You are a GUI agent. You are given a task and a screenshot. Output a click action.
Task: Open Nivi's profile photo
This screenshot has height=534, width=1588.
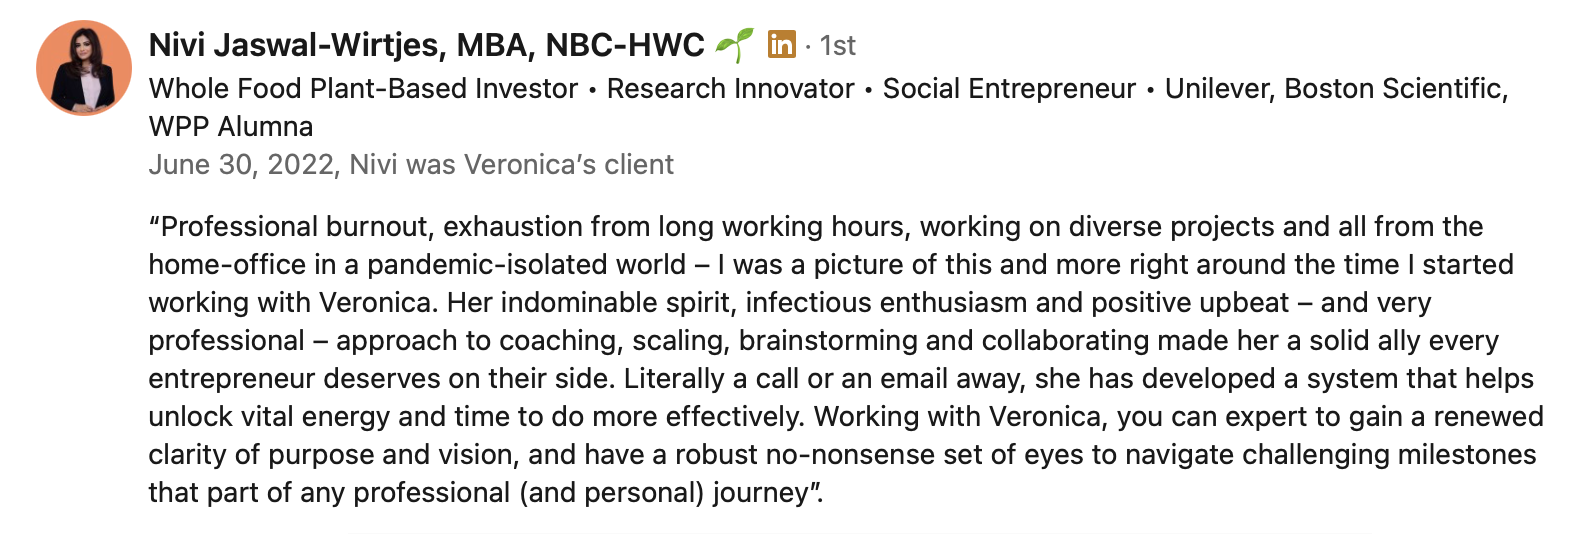click(x=84, y=68)
